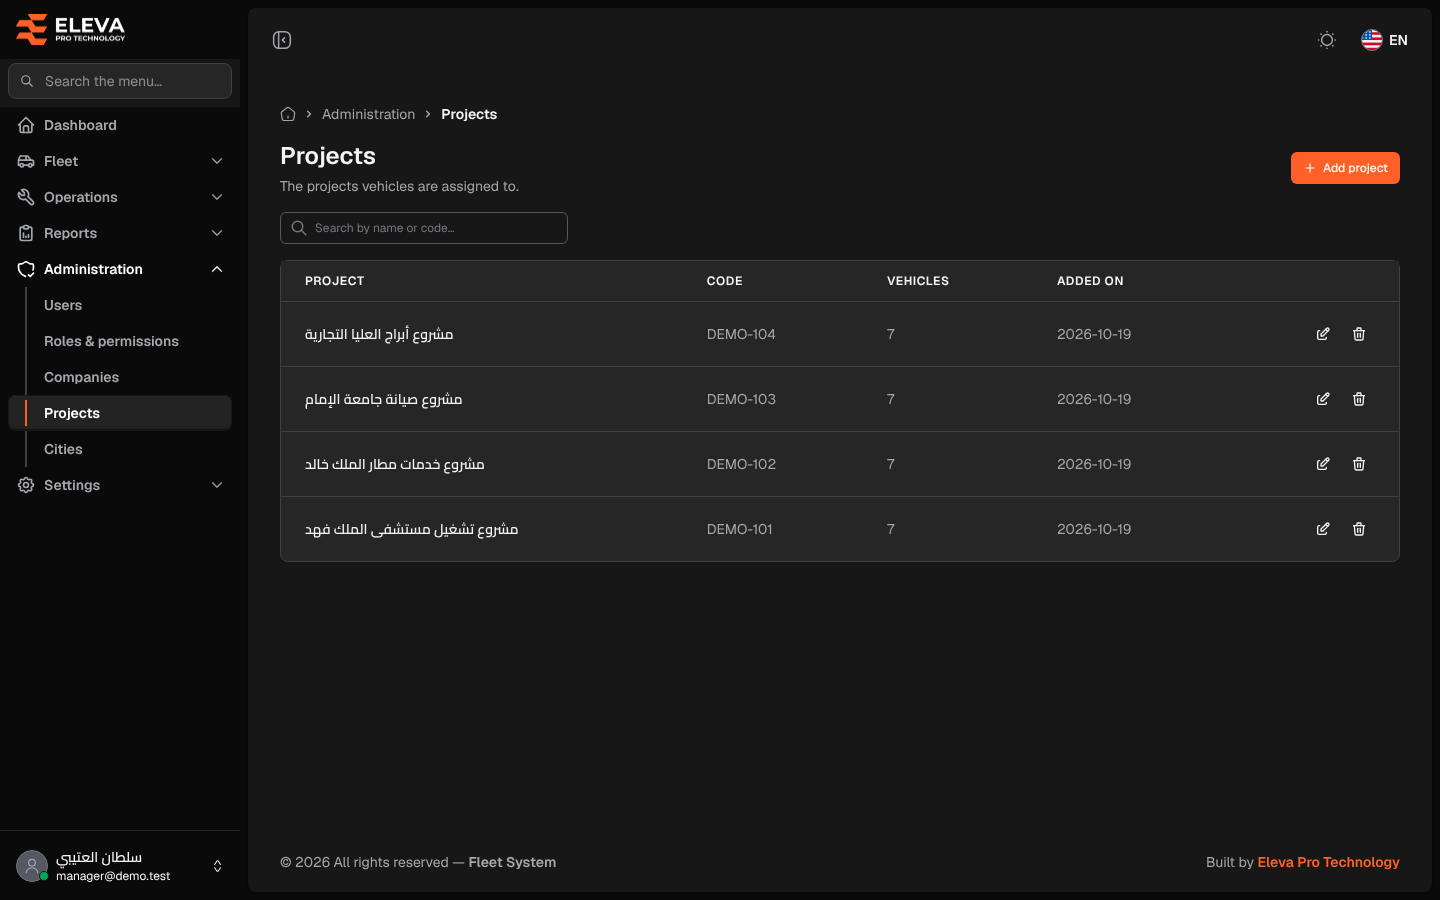Click the Fleet truck icon

pos(26,161)
